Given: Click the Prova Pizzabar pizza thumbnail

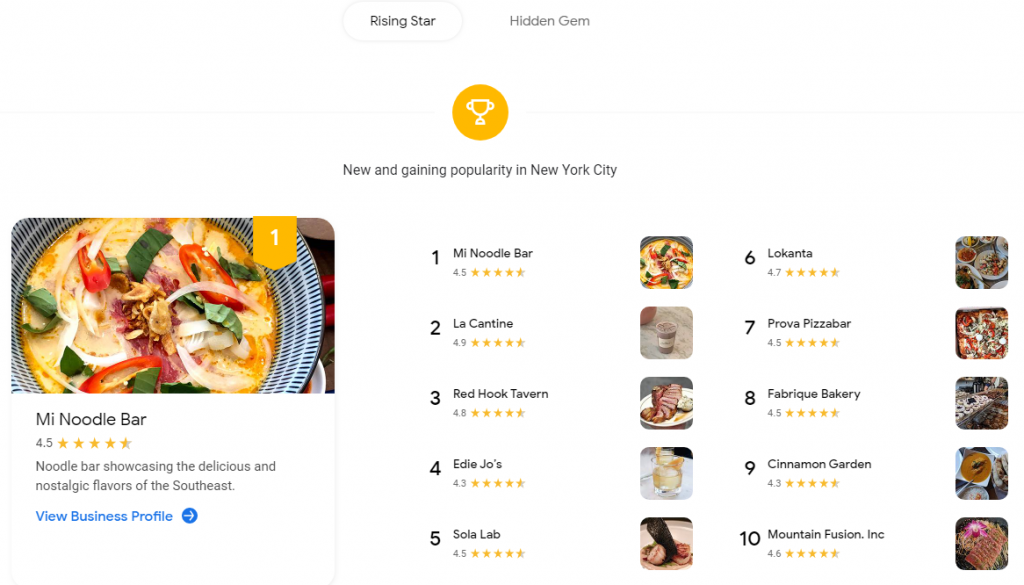Looking at the screenshot, I should [x=981, y=333].
